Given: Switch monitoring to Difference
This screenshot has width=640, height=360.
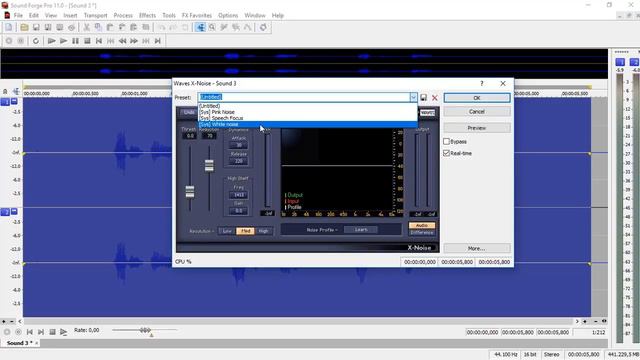Looking at the screenshot, I should click(x=422, y=233).
